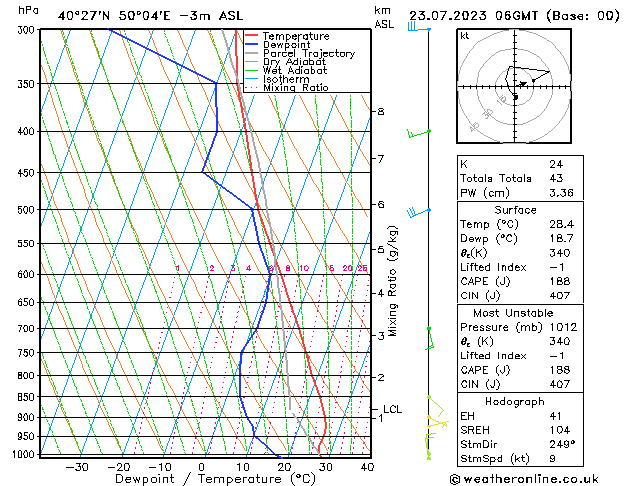Click the Pressure (mb) value '1012'
This screenshot has height=486, width=629.
tap(563, 327)
